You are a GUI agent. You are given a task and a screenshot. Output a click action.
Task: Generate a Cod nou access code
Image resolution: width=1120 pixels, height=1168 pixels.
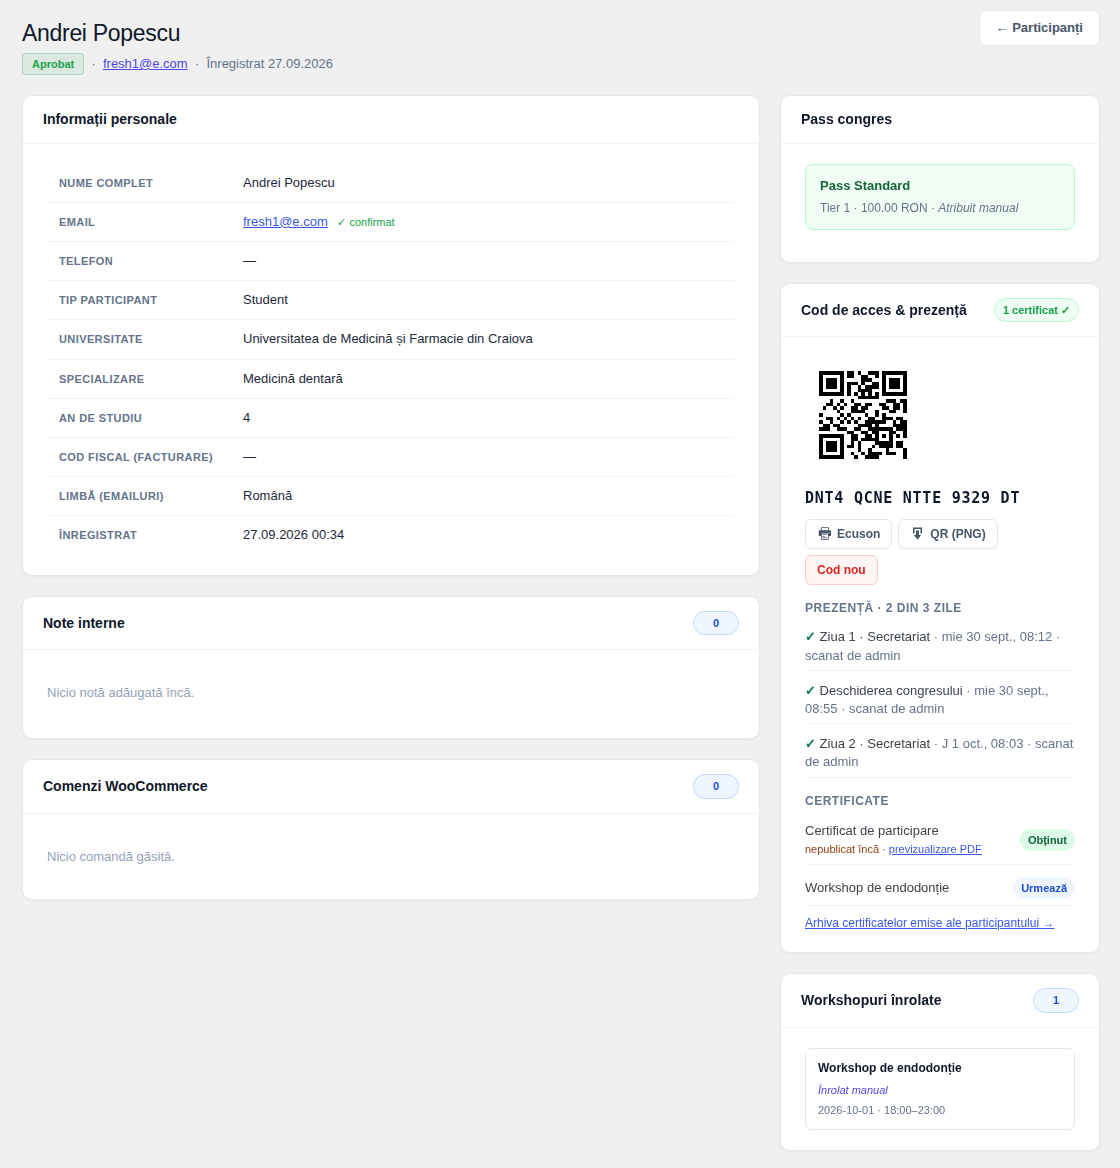point(841,570)
